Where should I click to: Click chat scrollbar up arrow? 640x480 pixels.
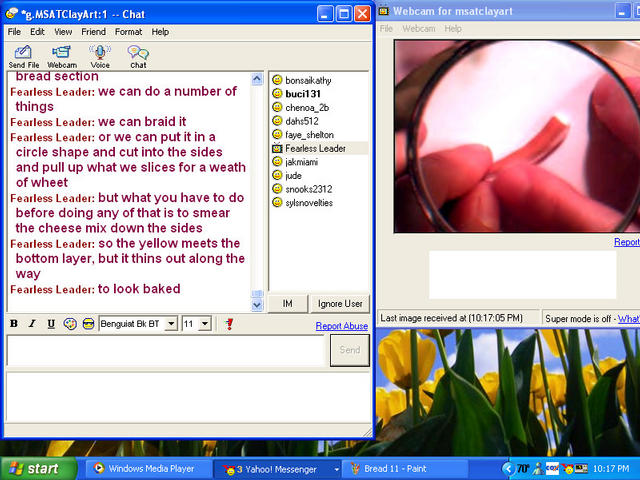[257, 79]
